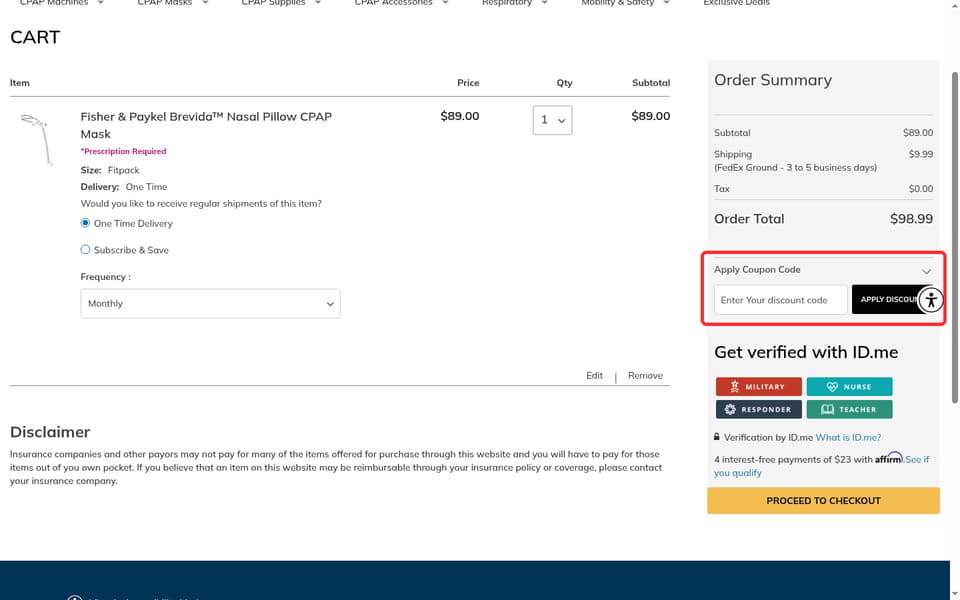This screenshot has height=600, width=960.
Task: Click the Order Total $98.99 value
Action: coord(911,219)
